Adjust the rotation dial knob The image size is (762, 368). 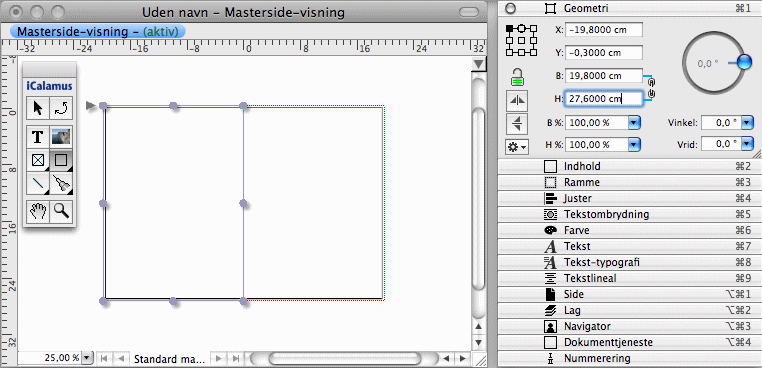tap(744, 62)
